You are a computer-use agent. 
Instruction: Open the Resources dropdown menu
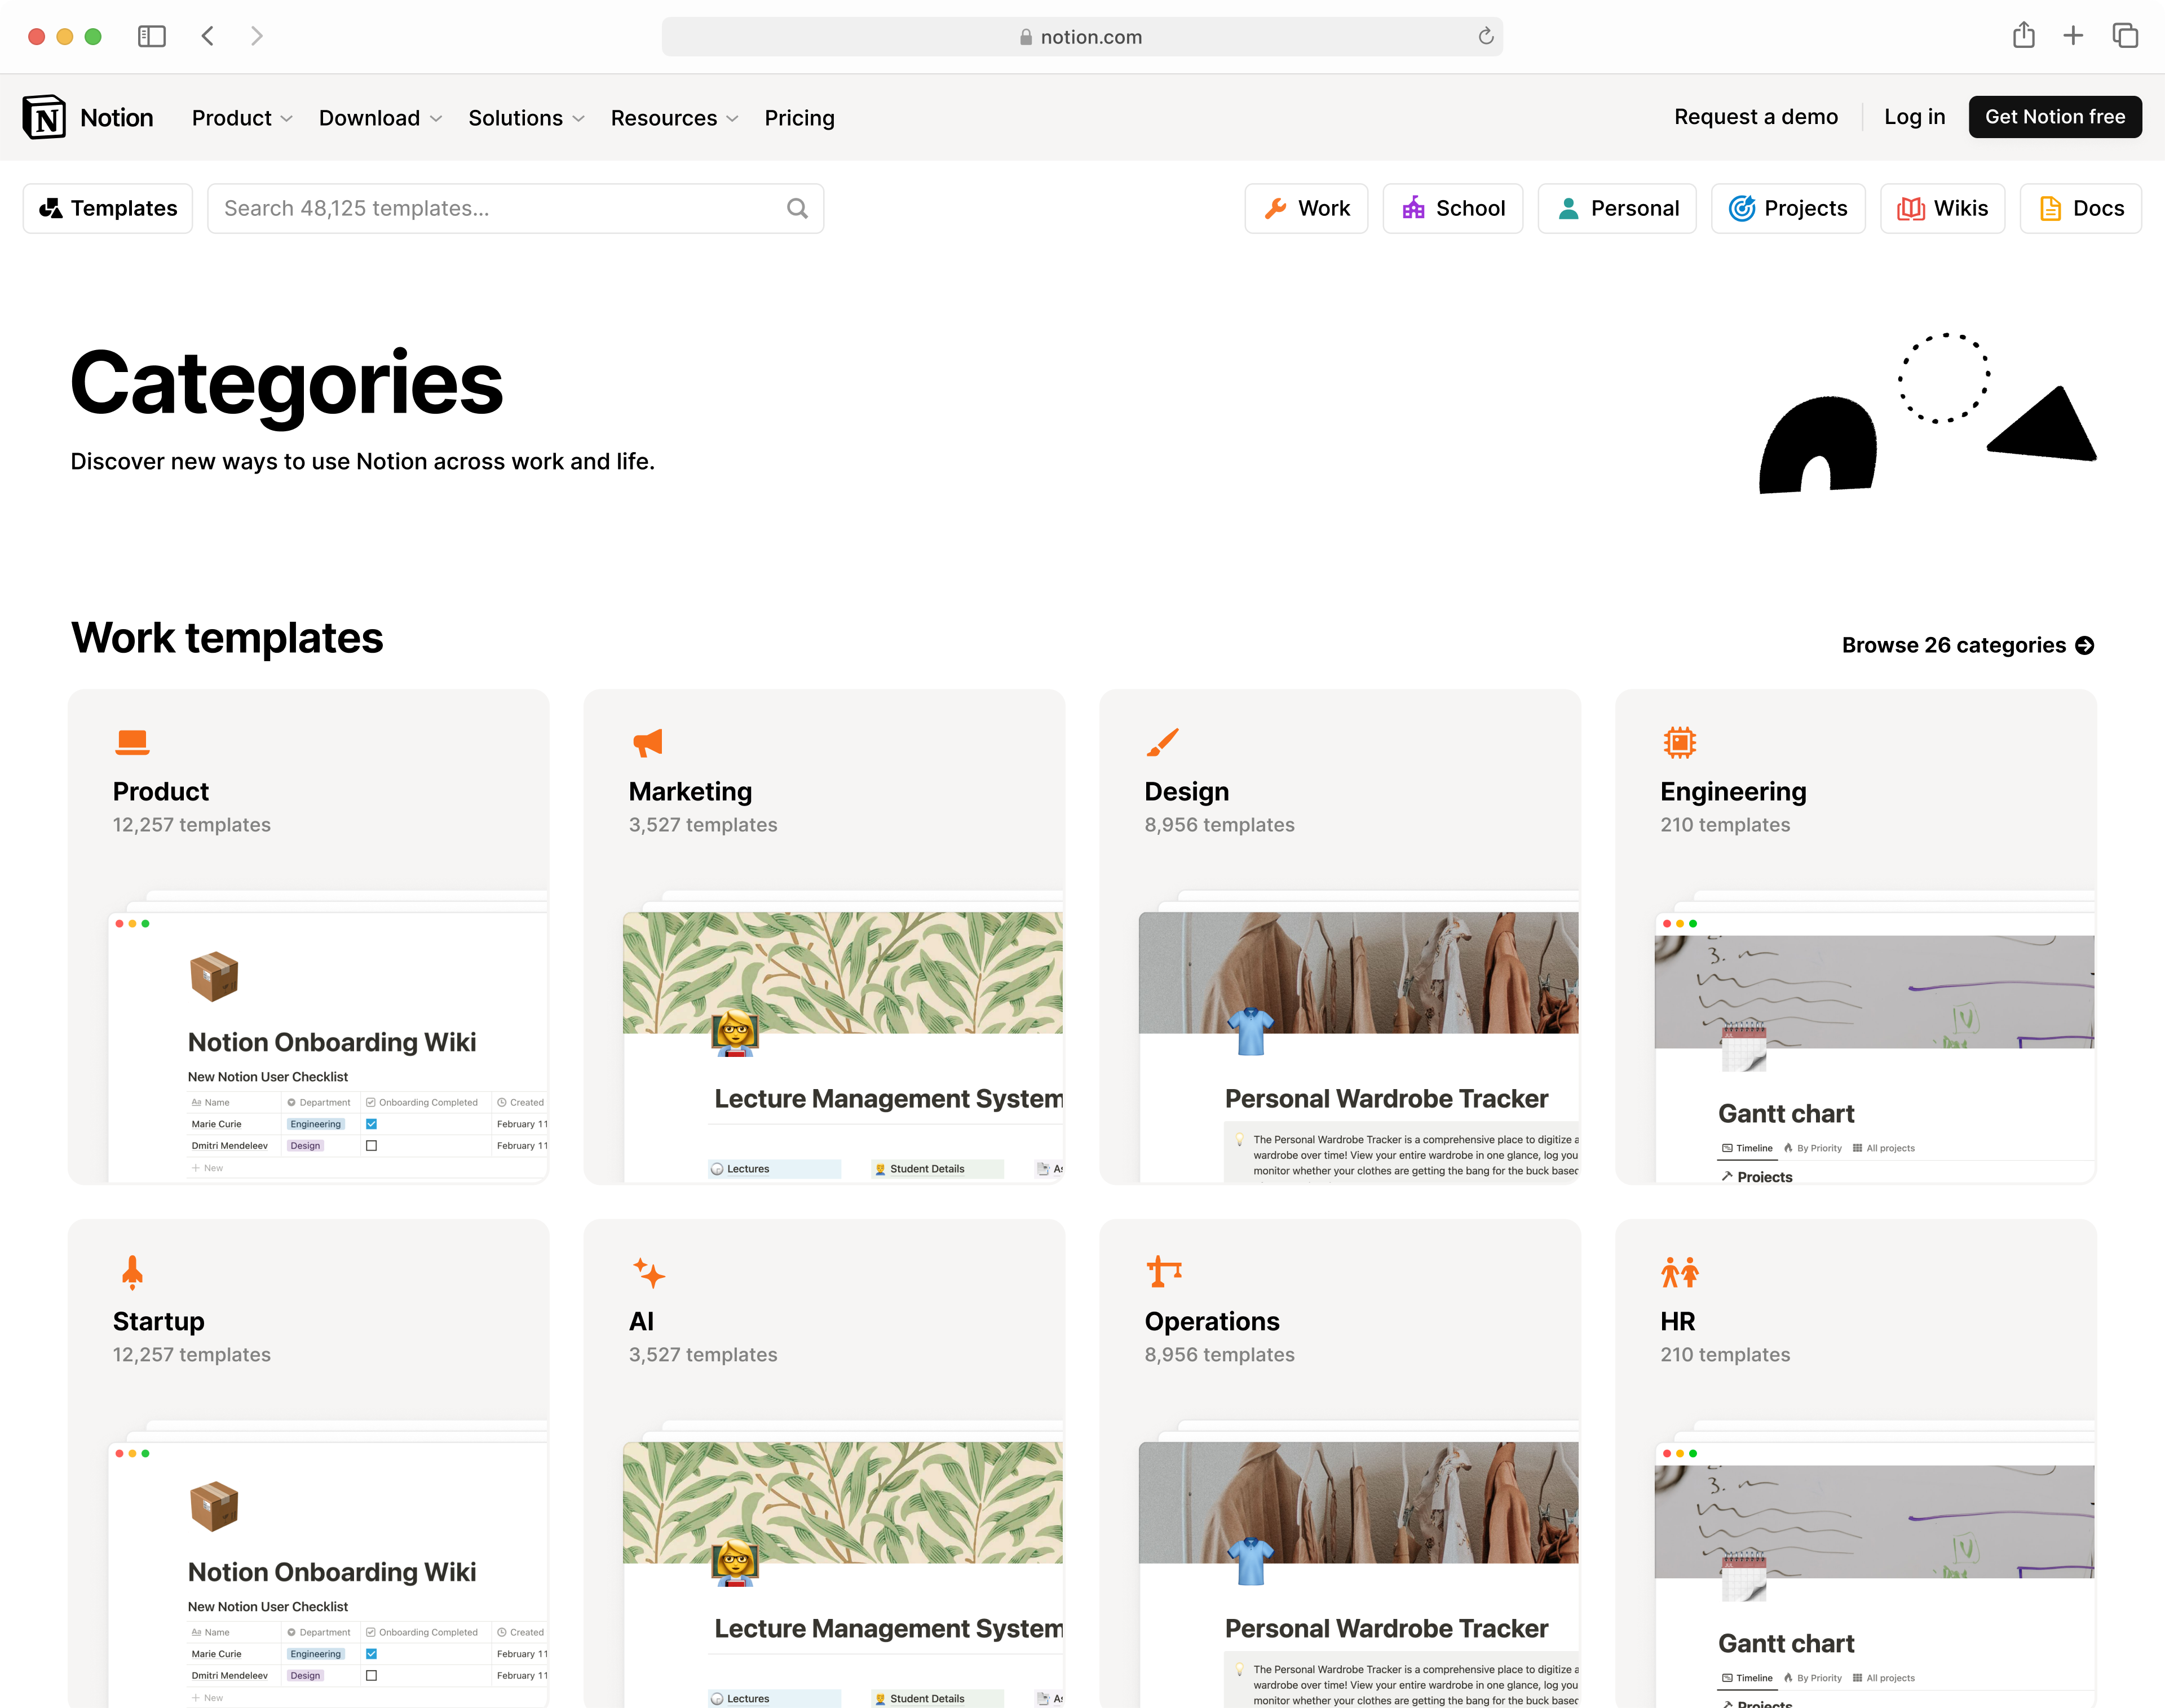(x=674, y=118)
